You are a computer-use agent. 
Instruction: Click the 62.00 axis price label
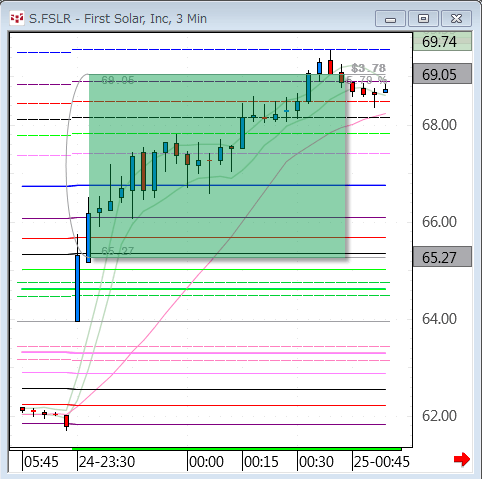[x=439, y=416]
